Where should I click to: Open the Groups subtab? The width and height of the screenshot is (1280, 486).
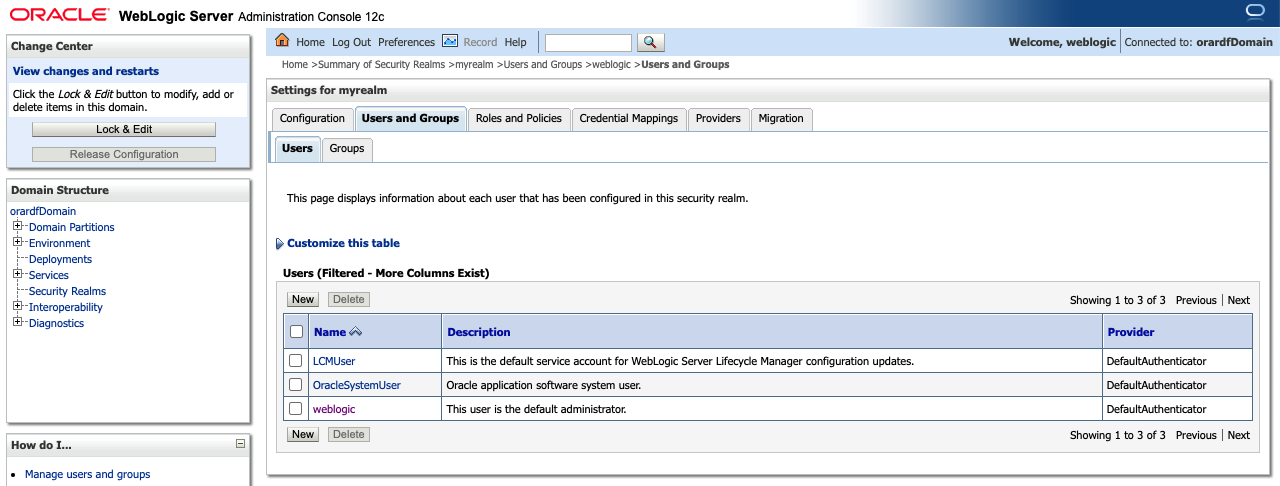coord(347,148)
